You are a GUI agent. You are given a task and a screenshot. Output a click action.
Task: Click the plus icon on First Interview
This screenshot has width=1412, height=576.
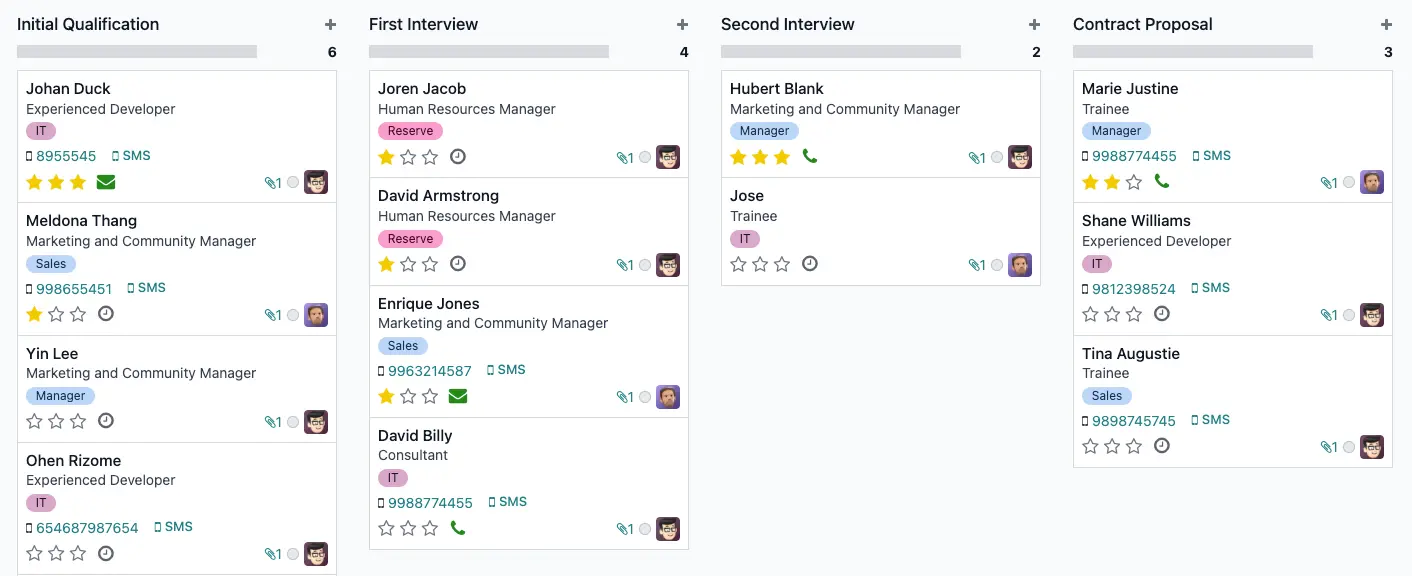(683, 24)
